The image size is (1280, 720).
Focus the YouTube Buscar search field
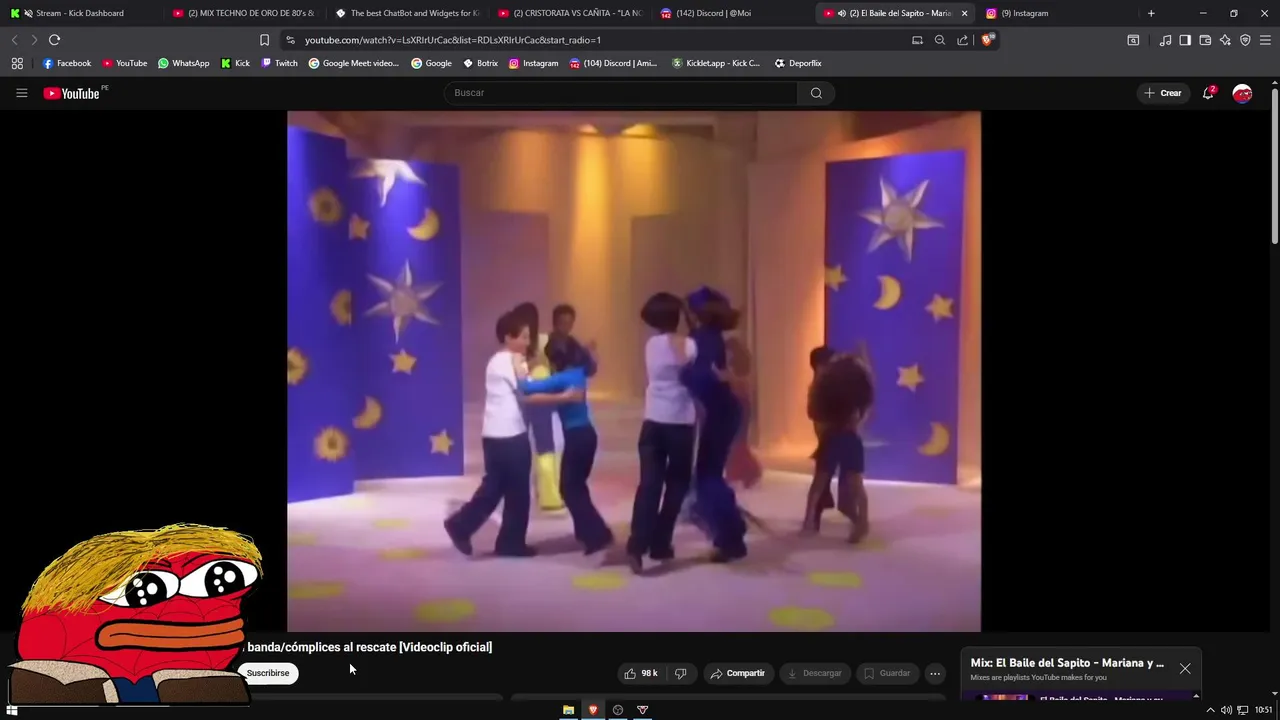[x=621, y=93]
